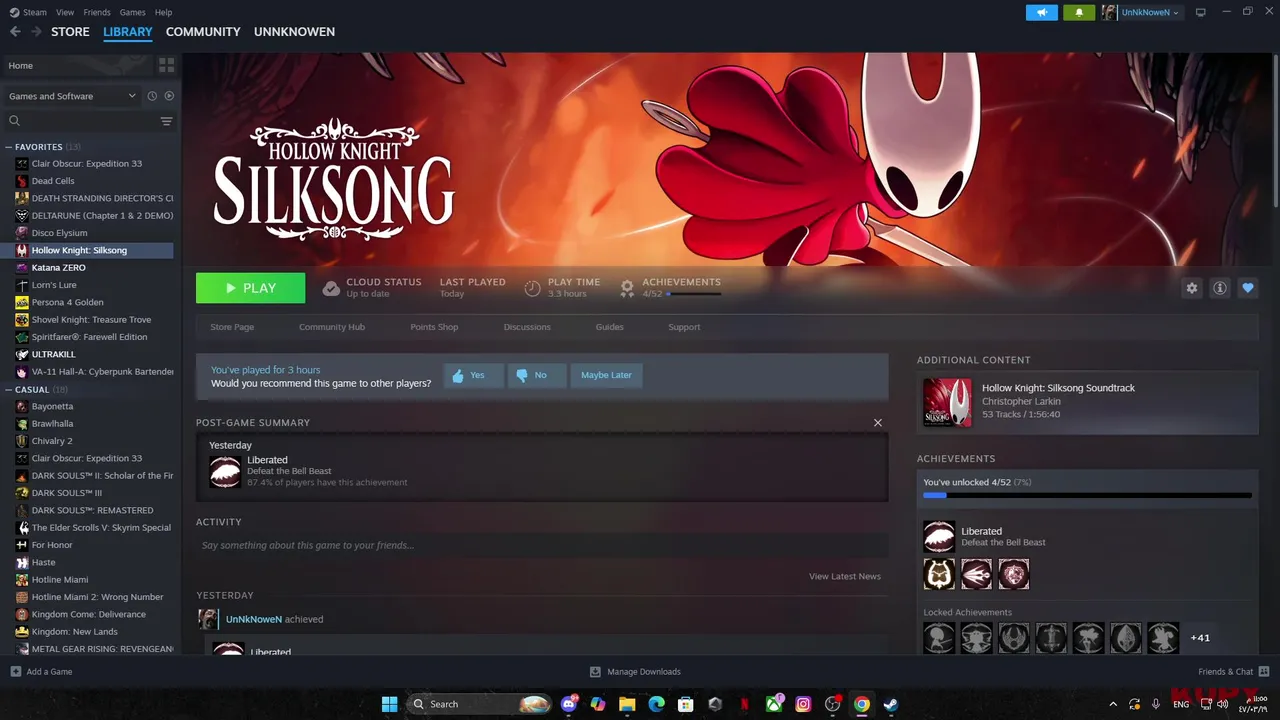1280x720 pixels.
Task: Open the Community Hub tab
Action: pos(332,327)
